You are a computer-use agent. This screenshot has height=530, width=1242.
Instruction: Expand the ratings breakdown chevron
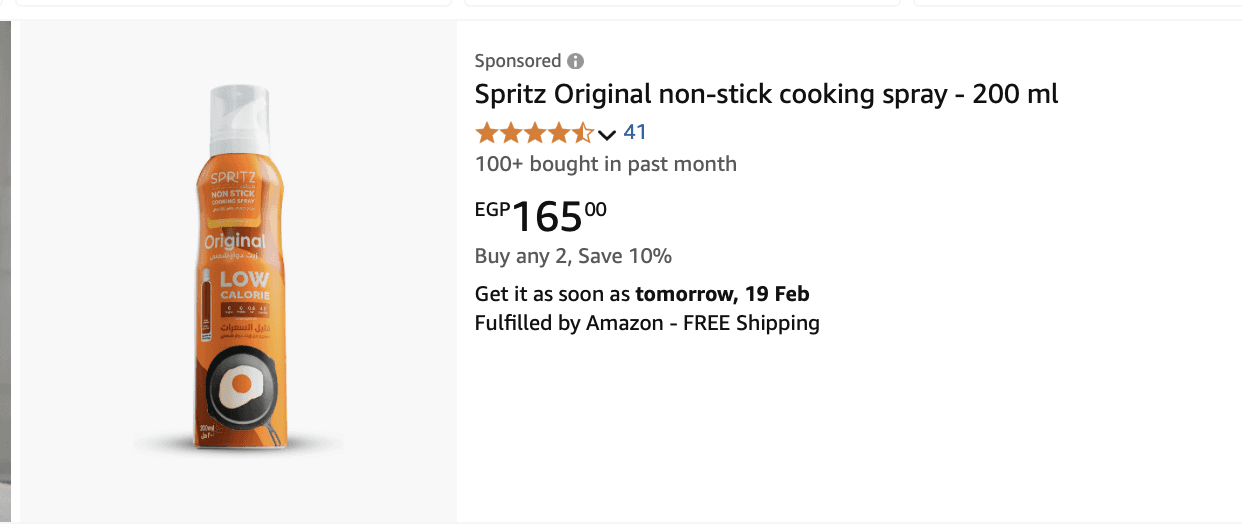(607, 134)
